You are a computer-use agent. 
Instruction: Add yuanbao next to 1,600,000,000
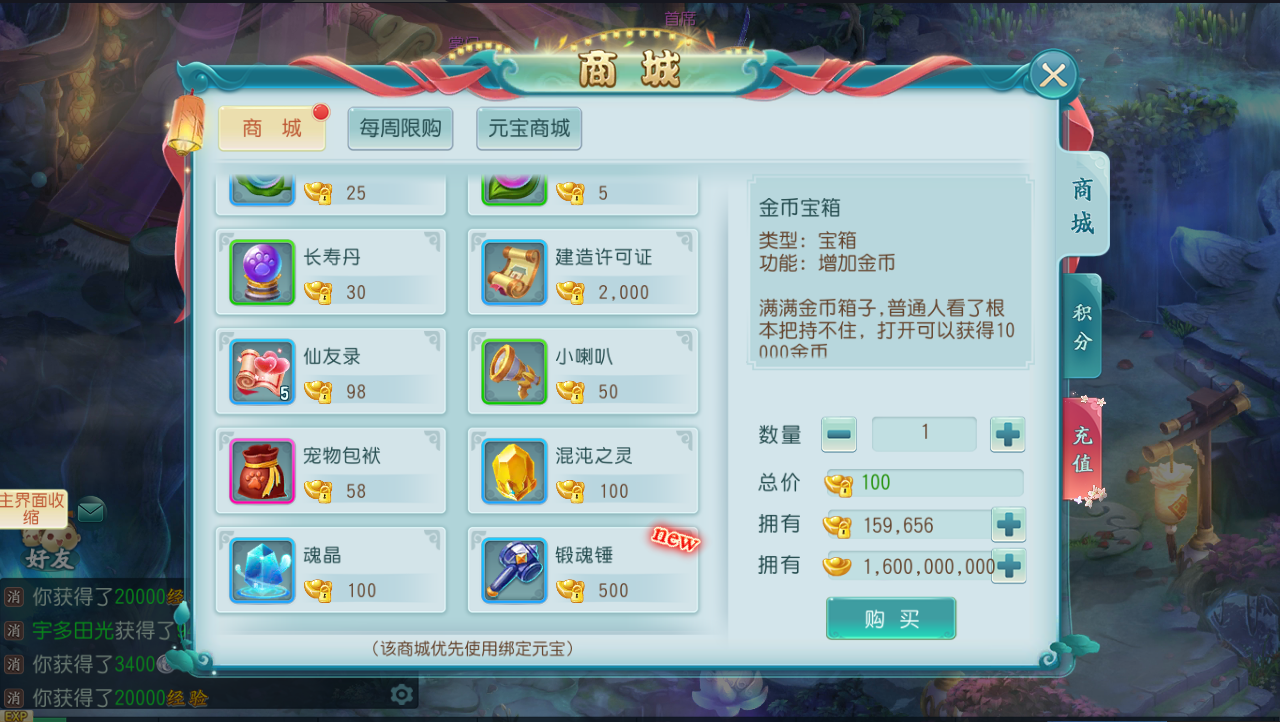pyautogui.click(x=1009, y=565)
